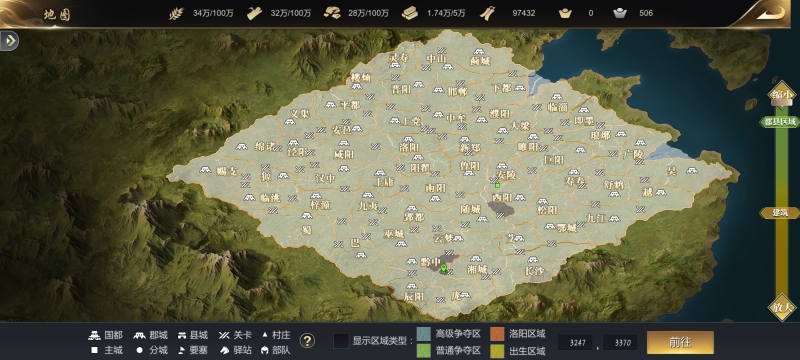Tick the 显示区域类型 checkbox
Viewport: 800px width, 360px height.
coord(341,341)
